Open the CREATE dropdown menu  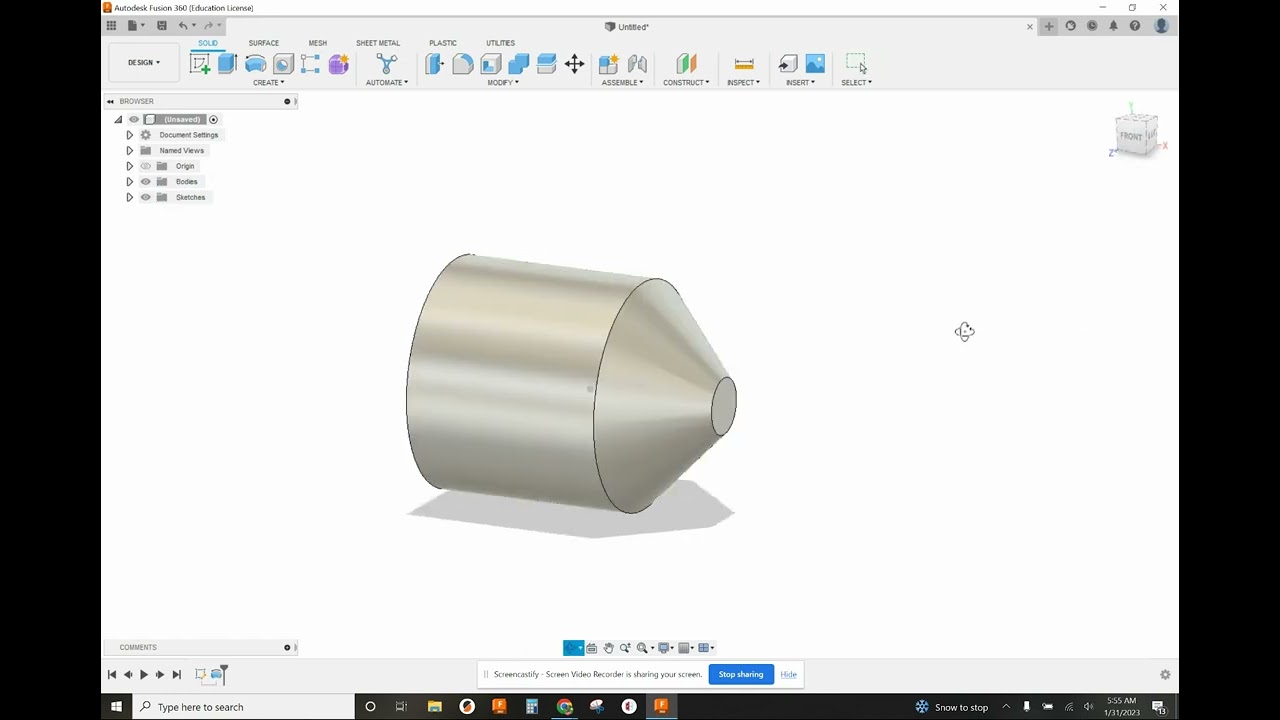(268, 83)
